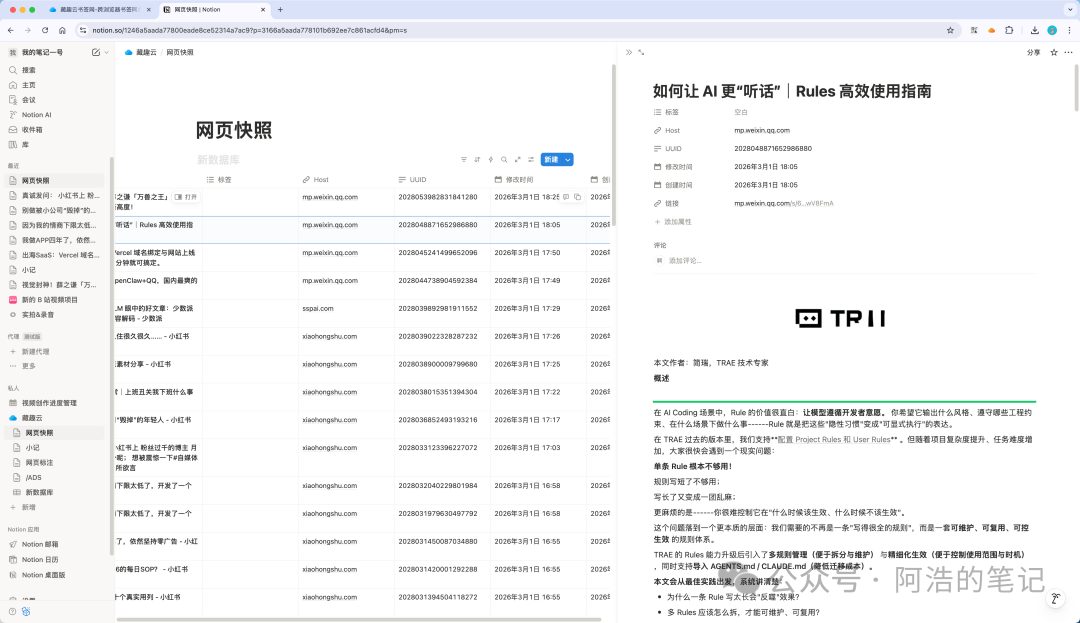Screen dimensions: 1080x623
Task: Click 藏趣云 in the breadcrumb
Action: [x=141, y=52]
